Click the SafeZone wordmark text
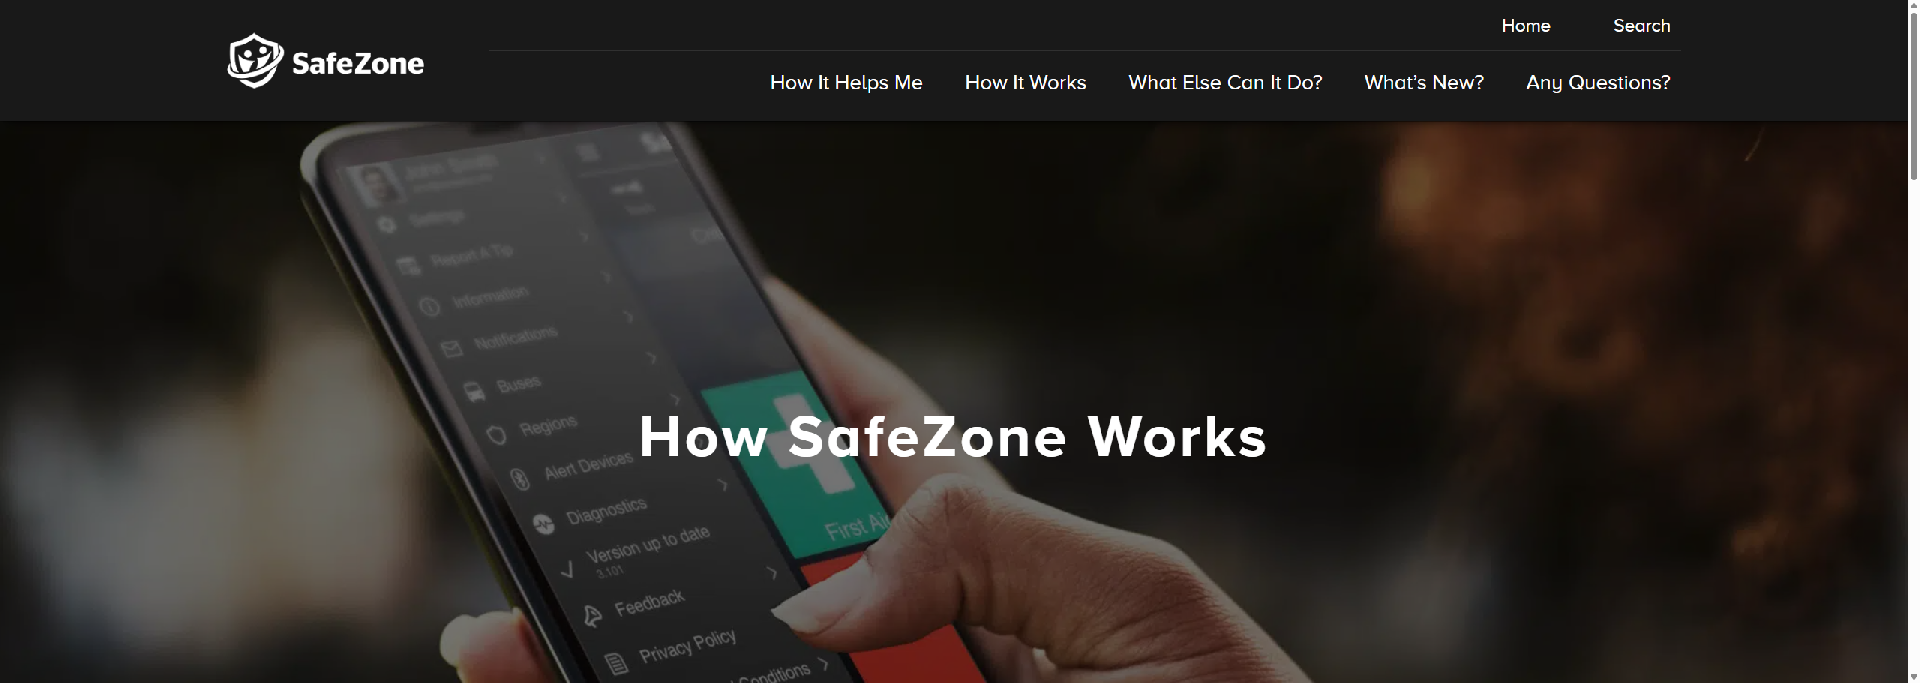The image size is (1920, 683). pyautogui.click(x=358, y=64)
